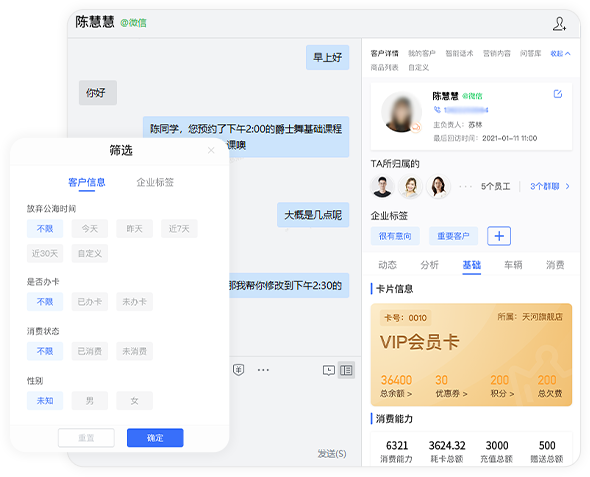Select 自定义 time filter option

[90, 253]
